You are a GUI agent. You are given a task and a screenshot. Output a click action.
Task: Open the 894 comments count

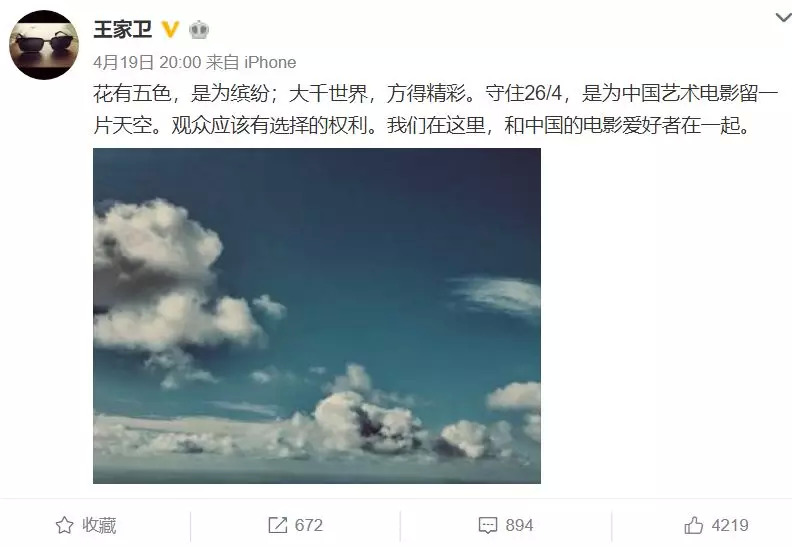(x=519, y=525)
